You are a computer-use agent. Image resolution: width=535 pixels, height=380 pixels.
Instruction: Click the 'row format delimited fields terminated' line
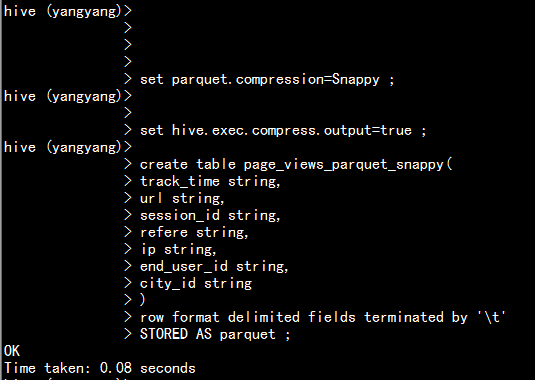coord(323,317)
